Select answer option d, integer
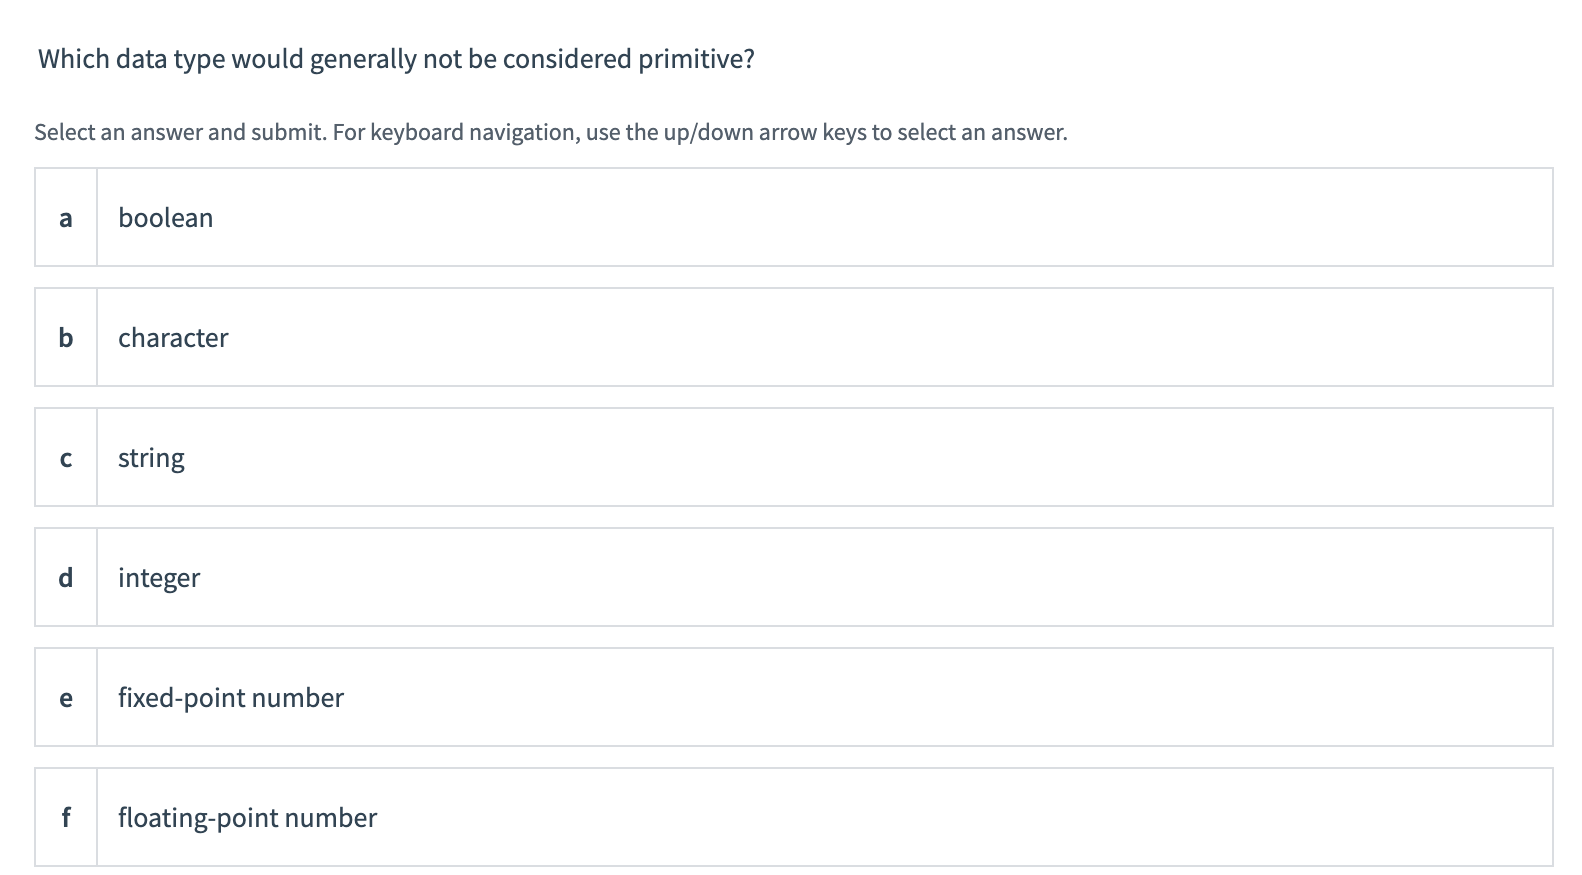 [790, 577]
